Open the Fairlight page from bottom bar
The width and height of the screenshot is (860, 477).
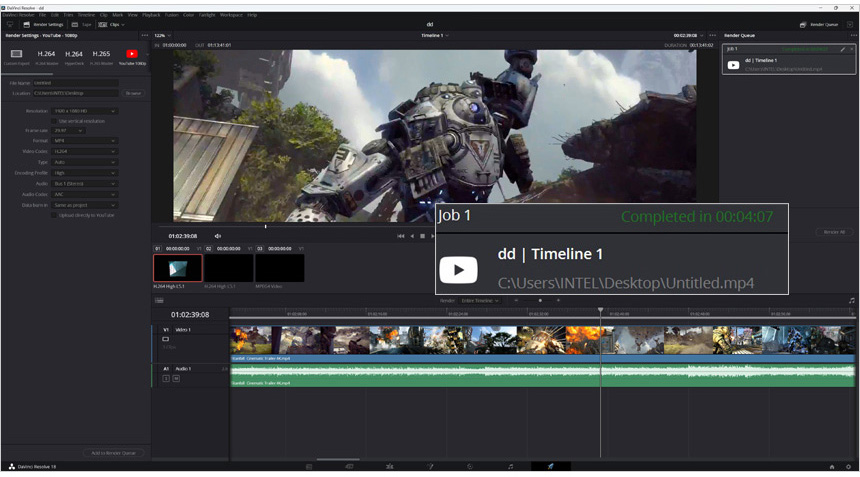(x=510, y=467)
